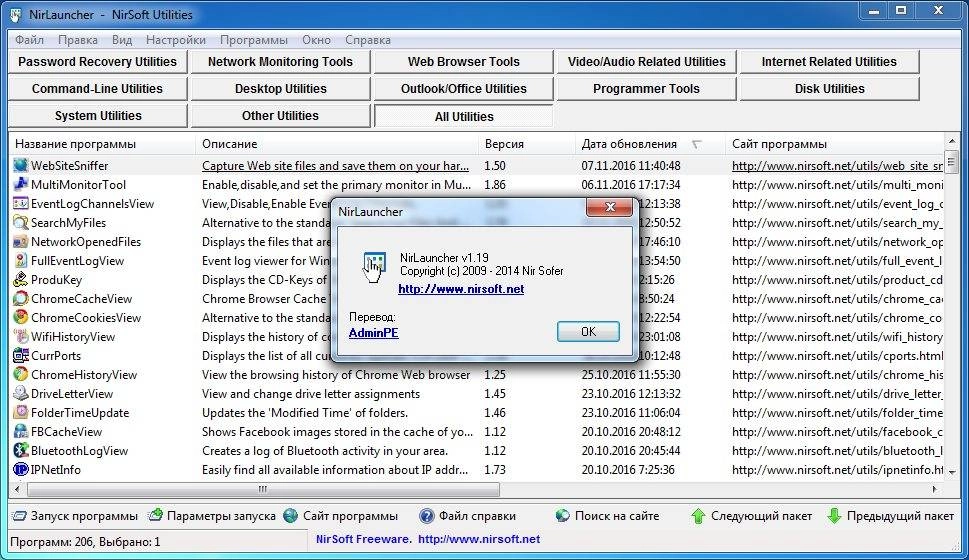Open the Файл menu
Viewport: 969px width, 560px height.
pyautogui.click(x=29, y=40)
